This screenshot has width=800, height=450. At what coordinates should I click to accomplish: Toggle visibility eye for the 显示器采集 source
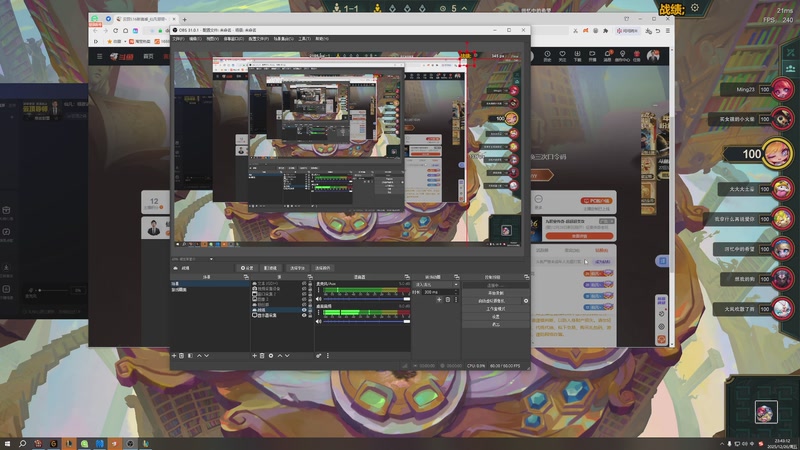(304, 315)
